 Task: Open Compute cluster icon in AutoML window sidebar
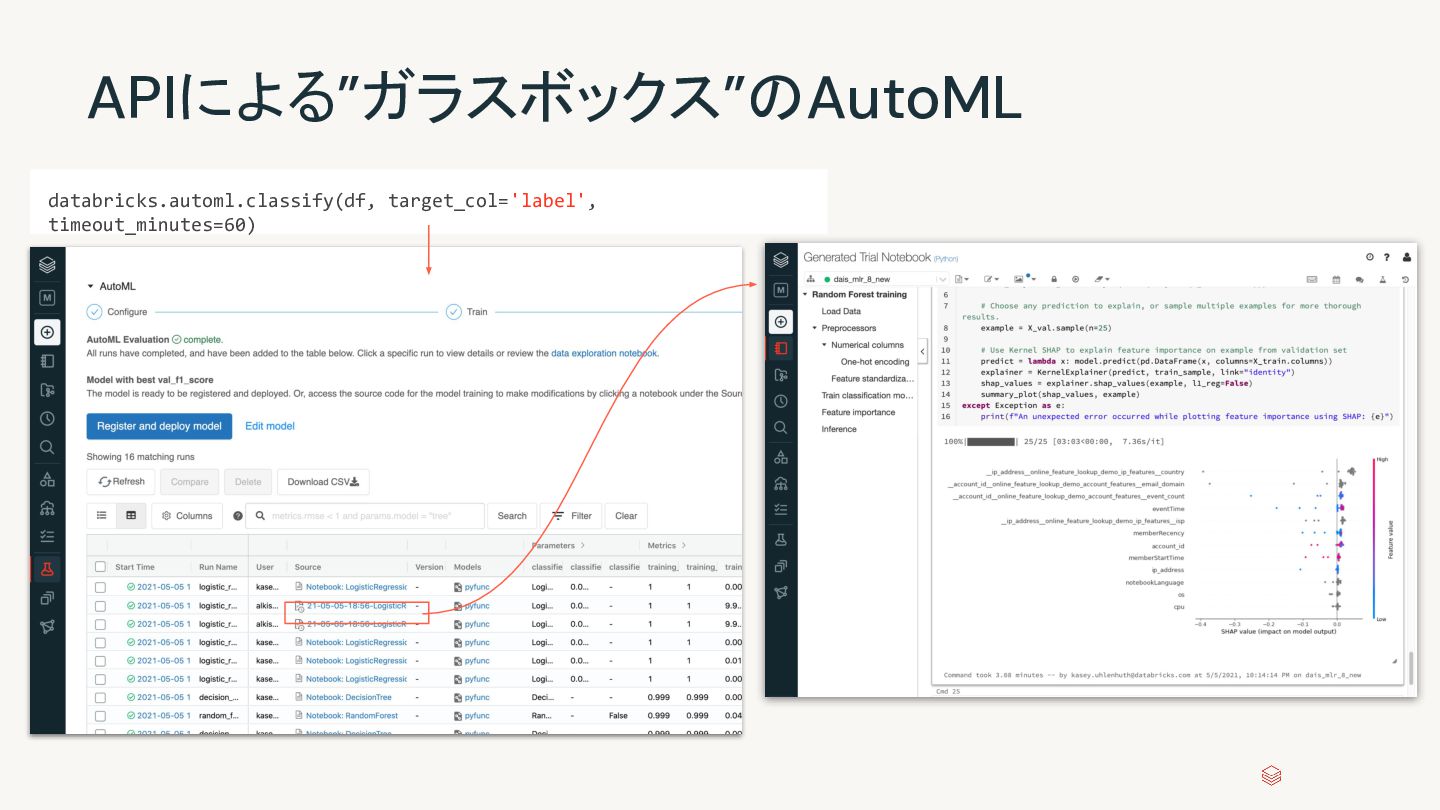pyautogui.click(x=47, y=508)
